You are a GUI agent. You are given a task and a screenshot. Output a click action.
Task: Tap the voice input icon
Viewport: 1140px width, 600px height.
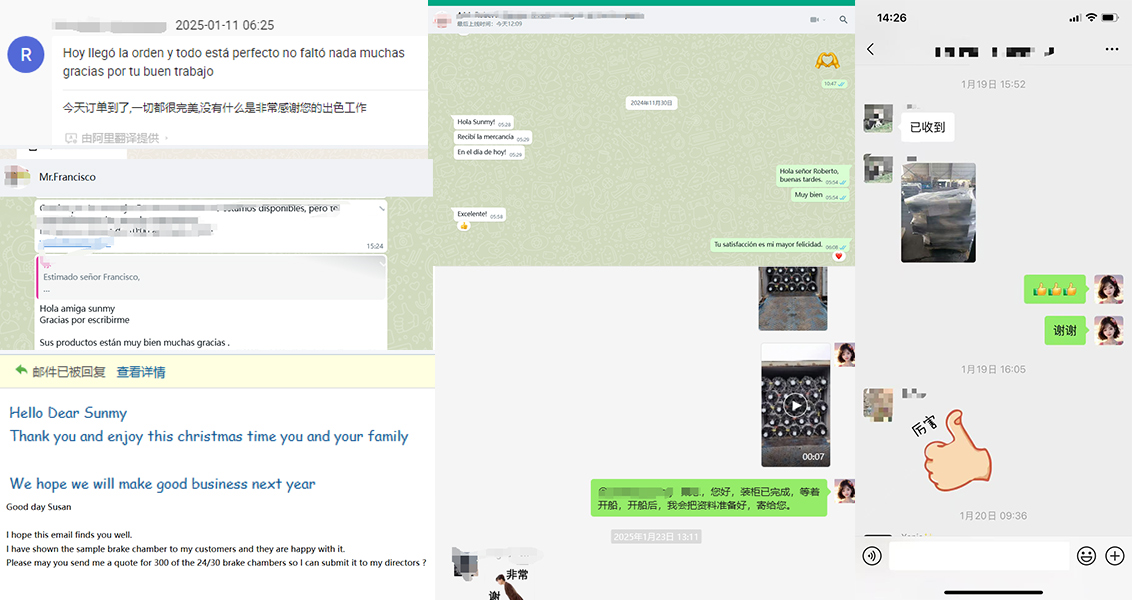872,556
